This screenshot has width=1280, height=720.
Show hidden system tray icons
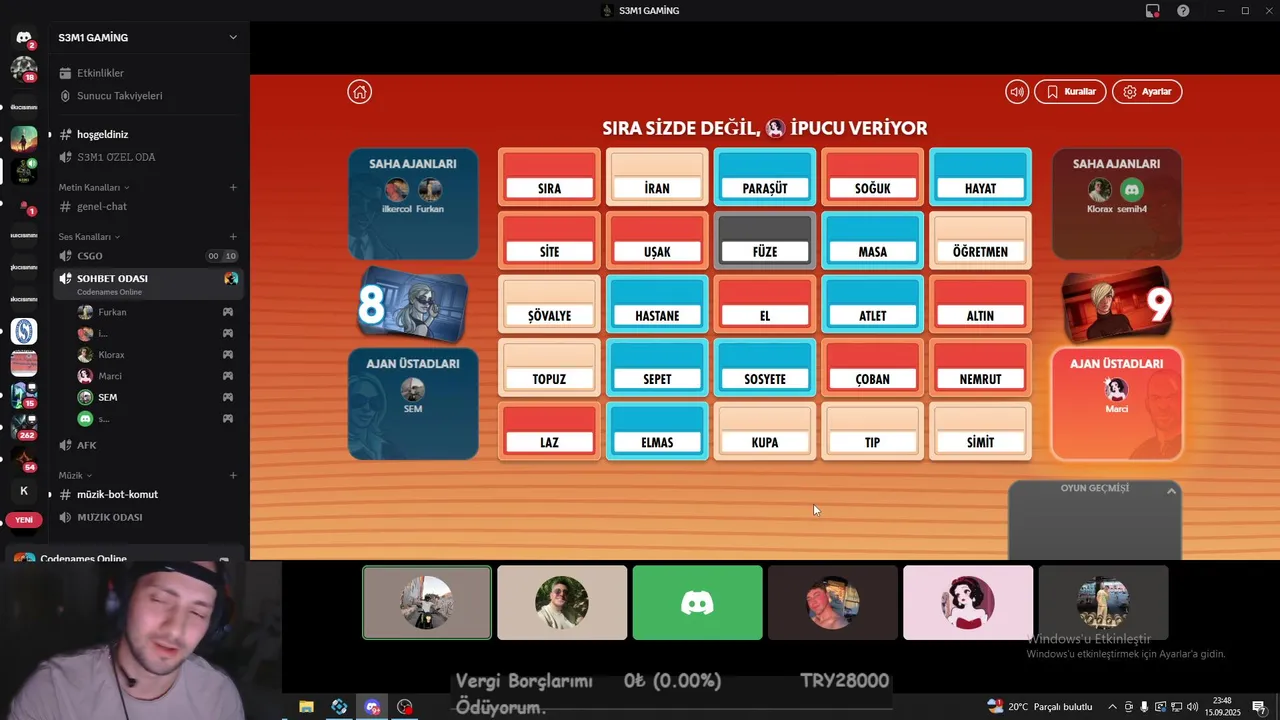click(1112, 707)
